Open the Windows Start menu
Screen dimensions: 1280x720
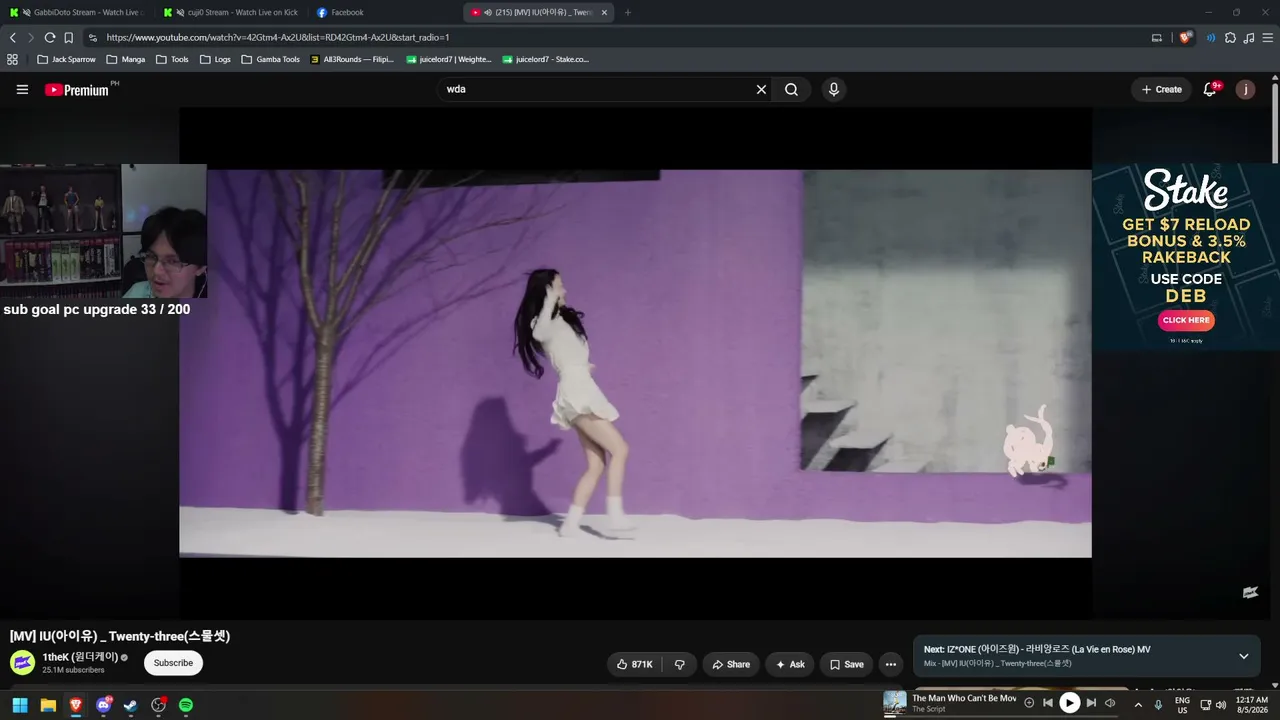tap(20, 705)
